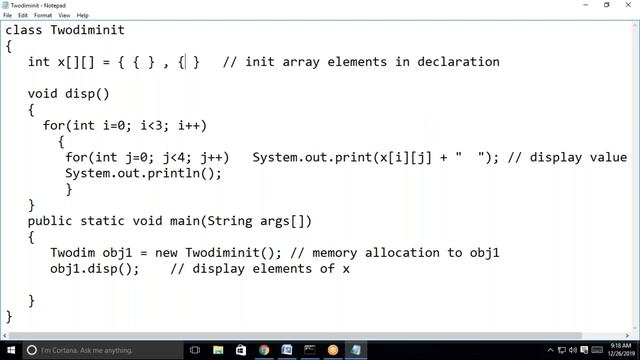This screenshot has width=640, height=360.
Task: Click the 'init array elements in declaration' comment
Action: 372,62
